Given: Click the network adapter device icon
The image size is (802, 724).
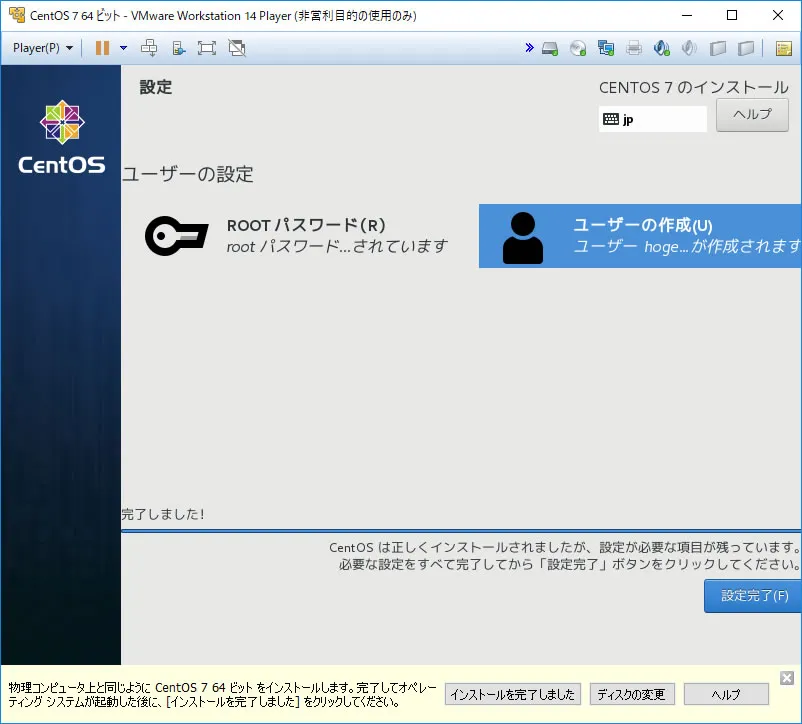Looking at the screenshot, I should [x=606, y=49].
